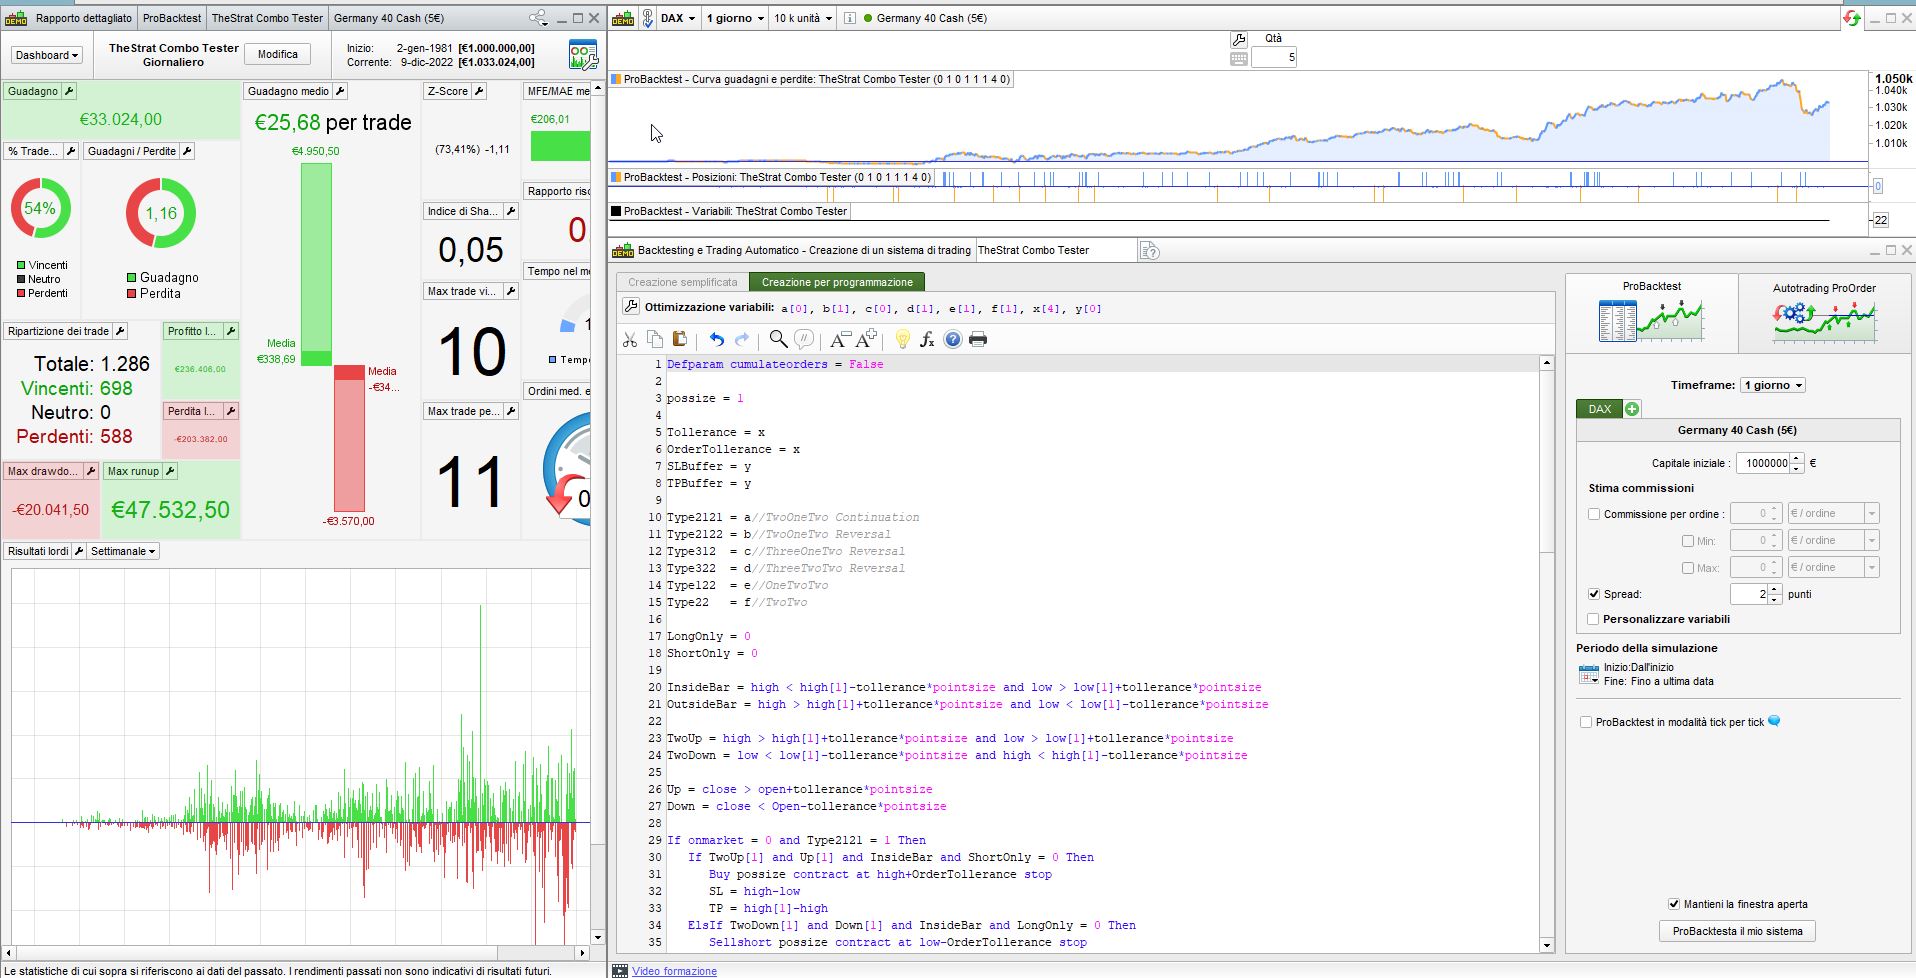This screenshot has width=1916, height=978.
Task: Switch to Autotrading ProOrder tab
Action: pyautogui.click(x=1824, y=312)
